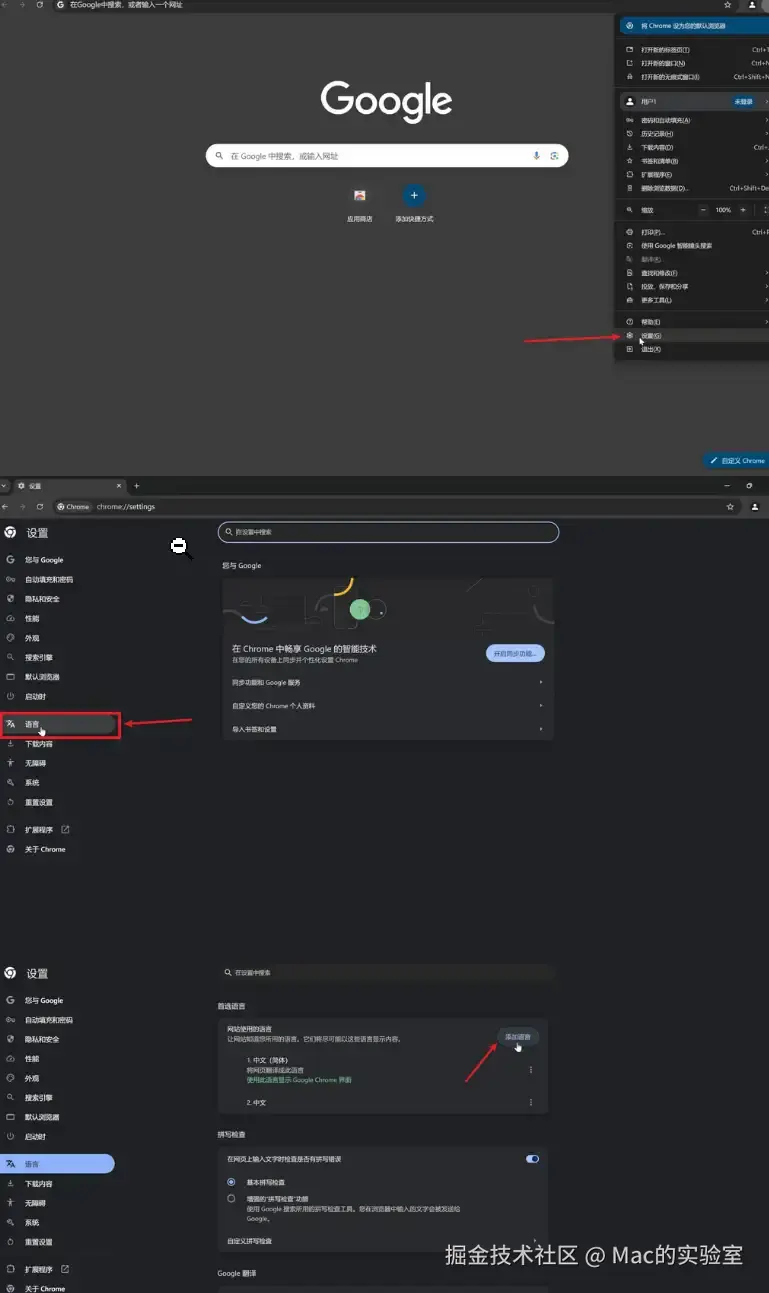Open three-dot menu for second 中文 entry

pyautogui.click(x=531, y=1102)
